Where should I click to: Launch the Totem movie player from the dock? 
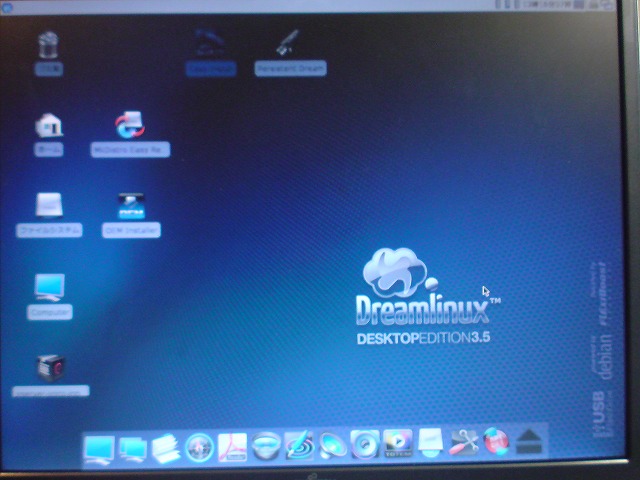pos(398,443)
